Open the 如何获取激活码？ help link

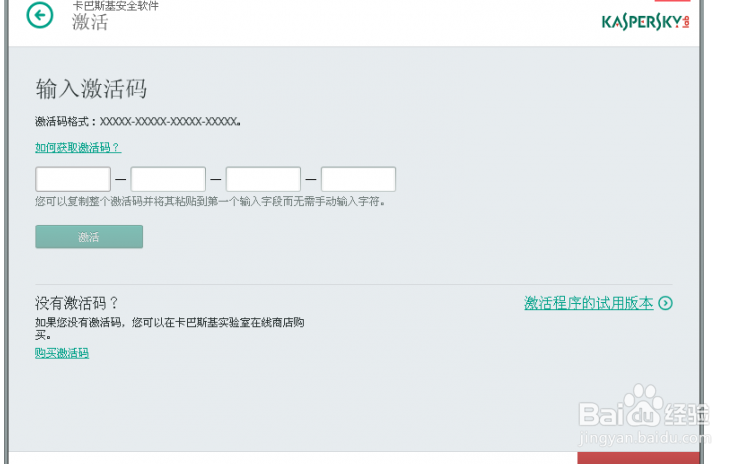pyautogui.click(x=78, y=147)
